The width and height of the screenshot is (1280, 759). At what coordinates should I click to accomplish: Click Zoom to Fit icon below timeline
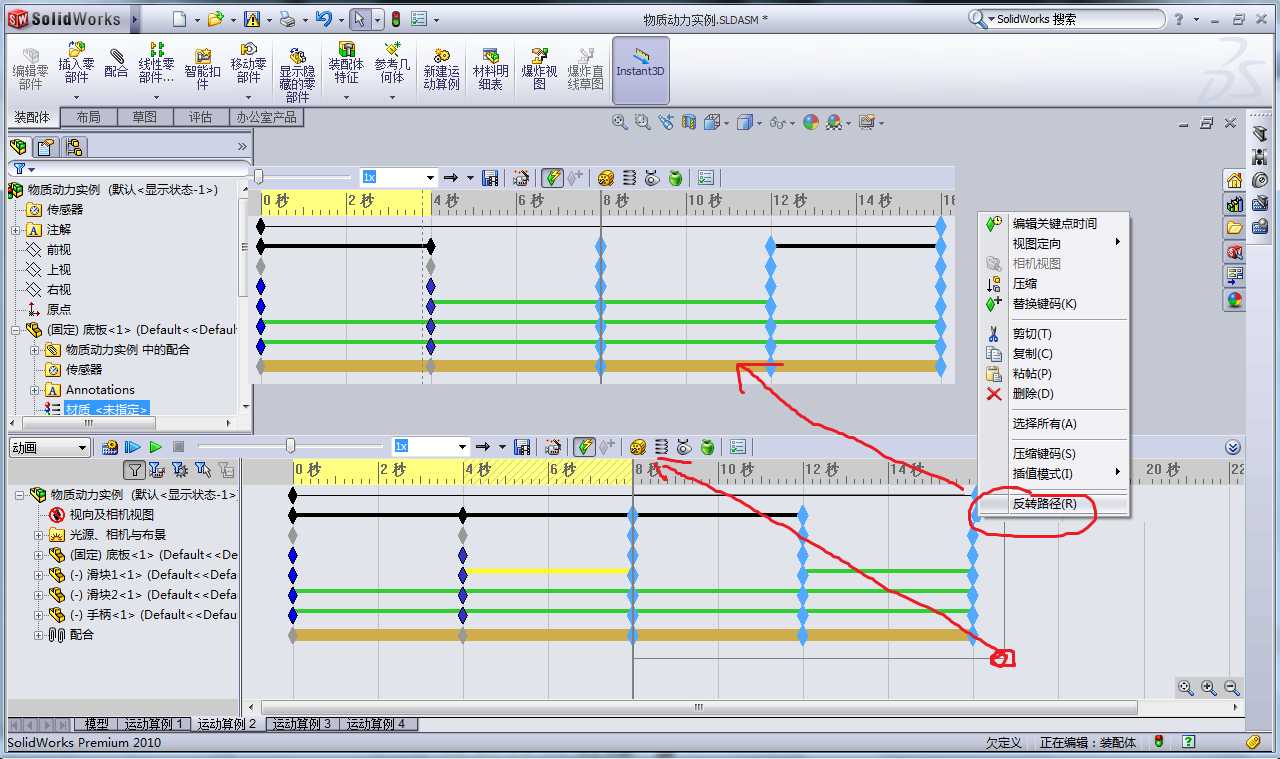click(1186, 687)
